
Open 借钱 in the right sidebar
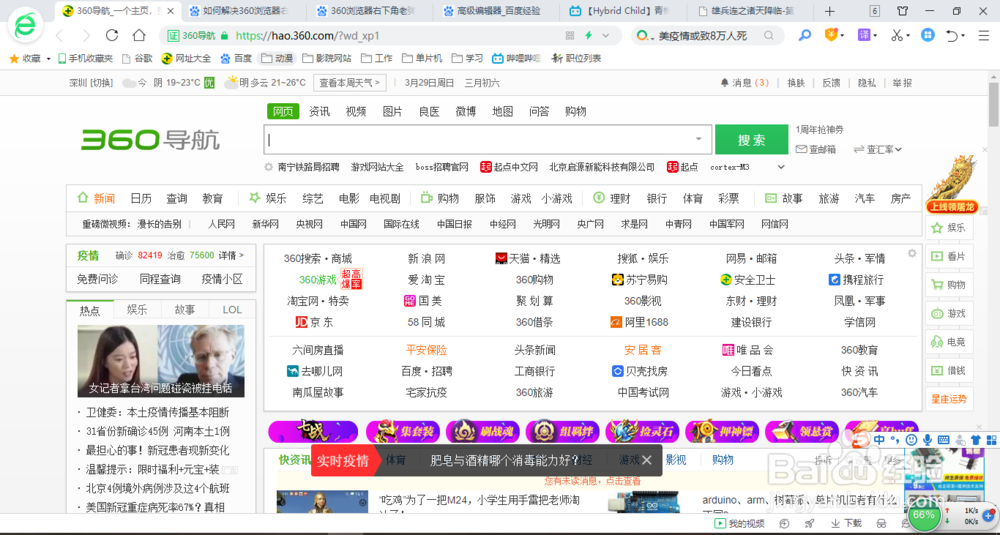point(950,370)
